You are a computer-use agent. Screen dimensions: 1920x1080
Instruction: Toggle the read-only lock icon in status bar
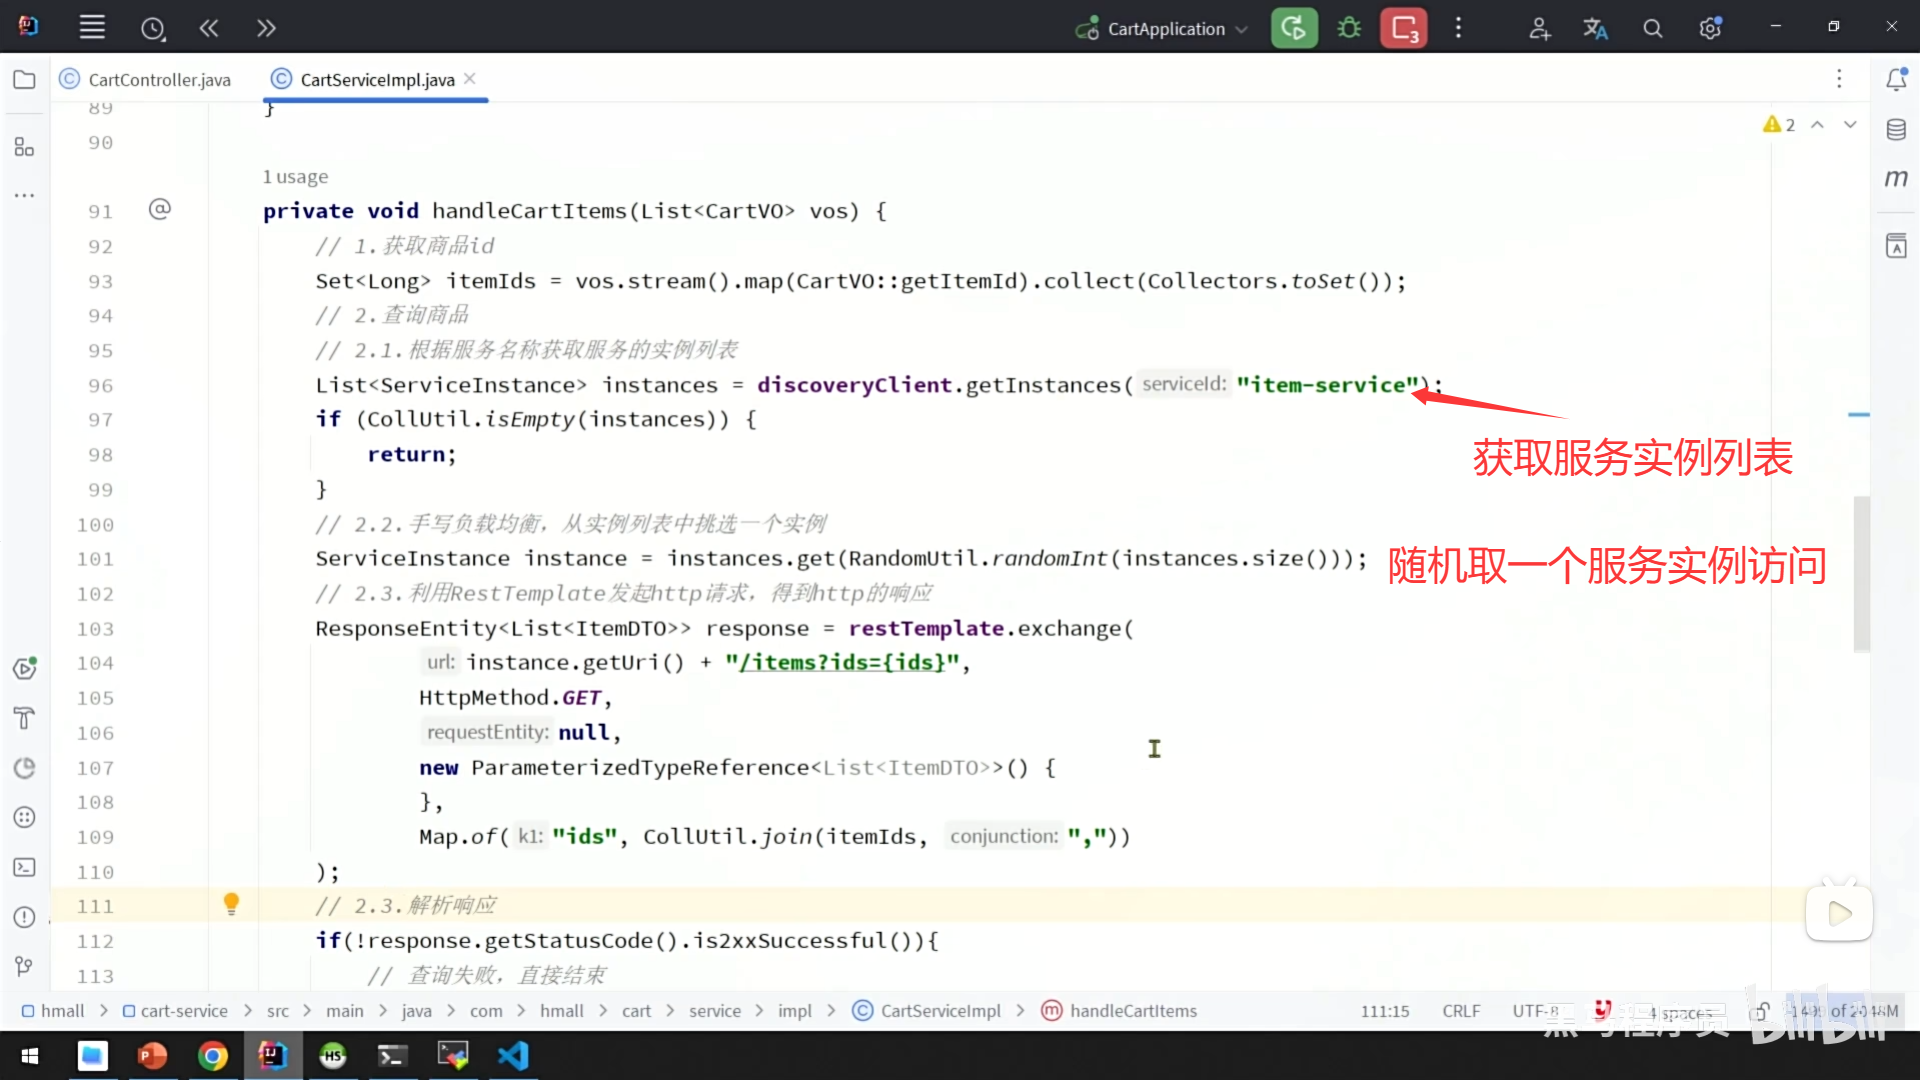(1760, 1011)
